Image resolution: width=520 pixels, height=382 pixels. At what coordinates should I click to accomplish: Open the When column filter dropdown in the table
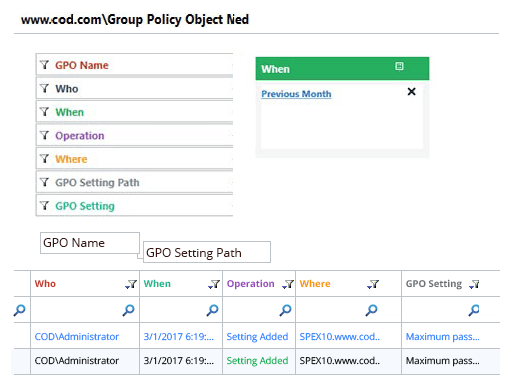pos(214,284)
